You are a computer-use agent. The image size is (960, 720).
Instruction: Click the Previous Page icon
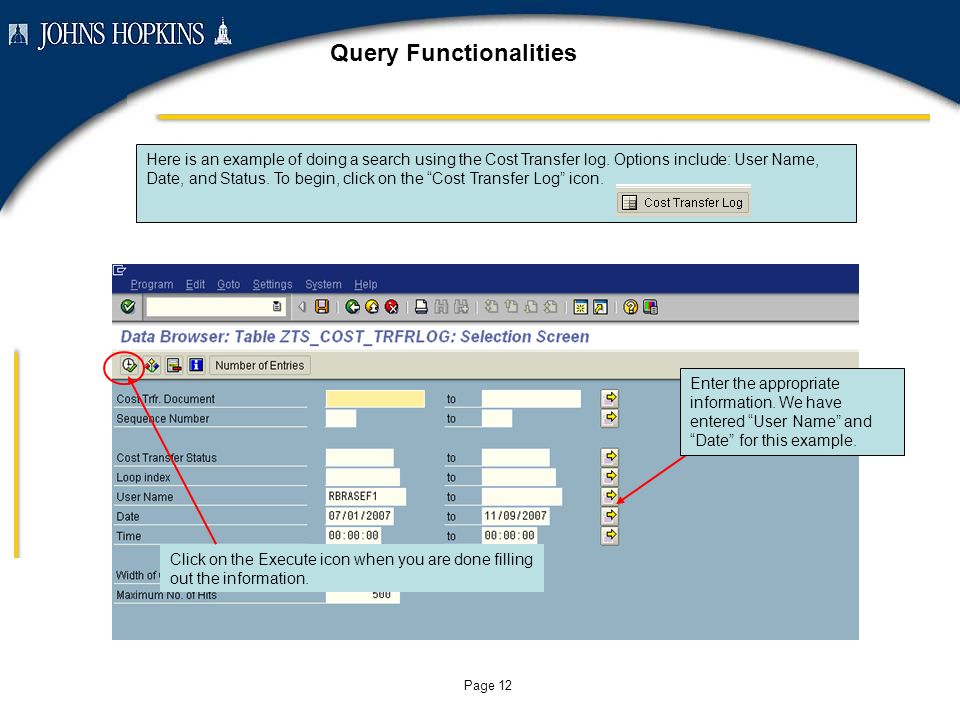[x=511, y=307]
